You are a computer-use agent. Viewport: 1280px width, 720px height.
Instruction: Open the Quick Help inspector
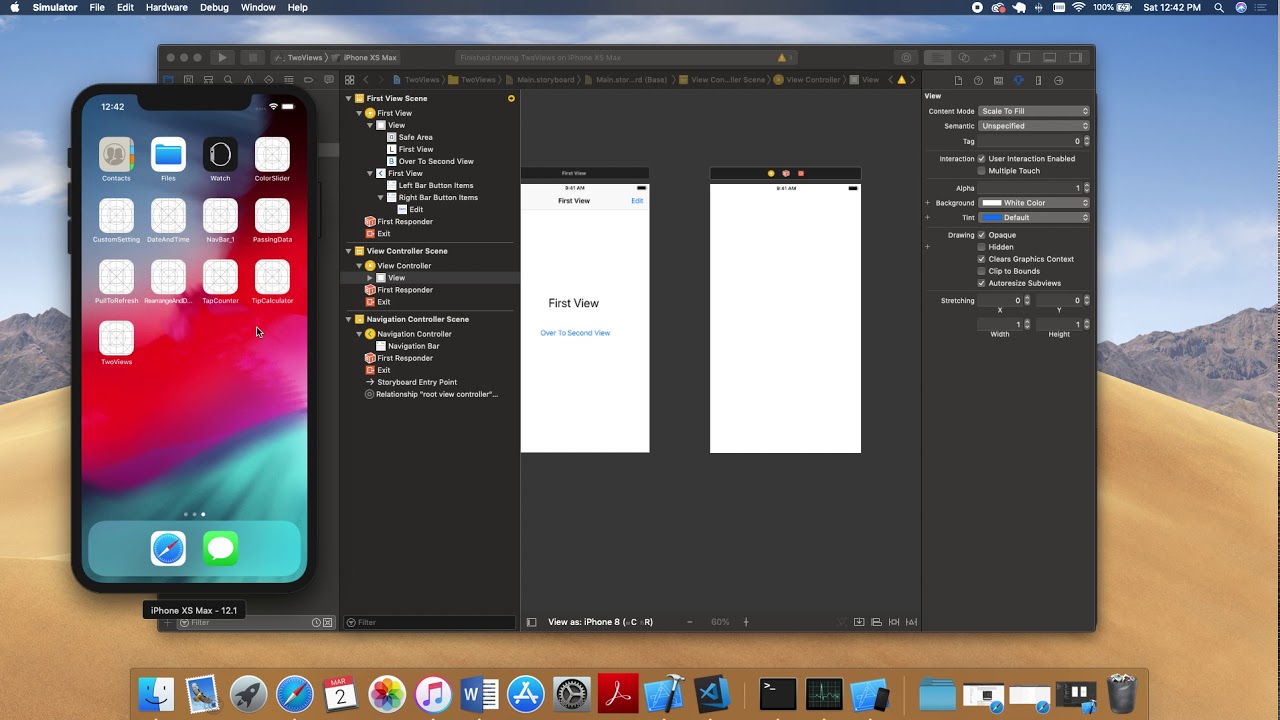point(978,80)
